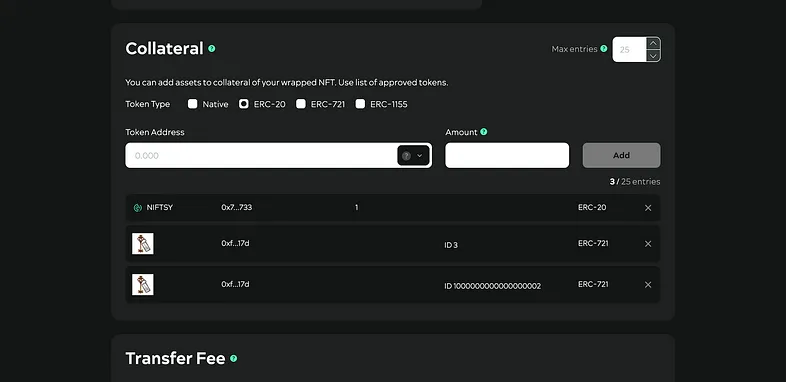
Task: Remove the NIFTSY ERC-20 entry
Action: [x=648, y=208]
